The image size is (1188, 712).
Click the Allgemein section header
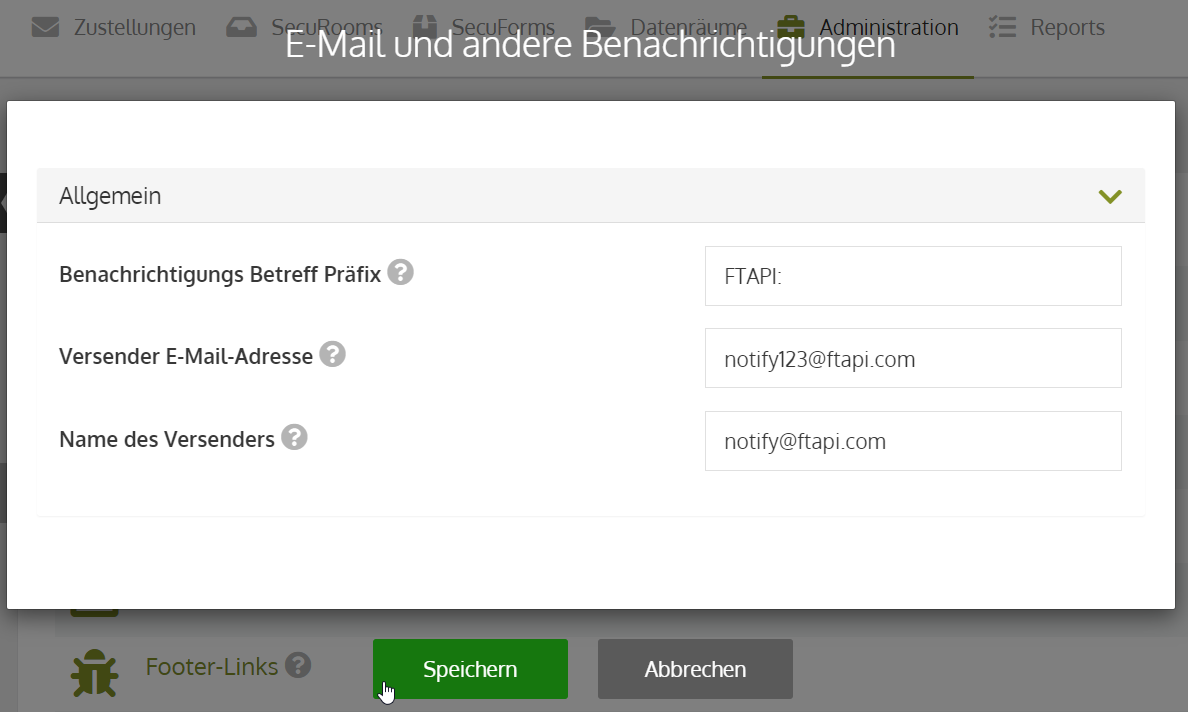tap(591, 195)
